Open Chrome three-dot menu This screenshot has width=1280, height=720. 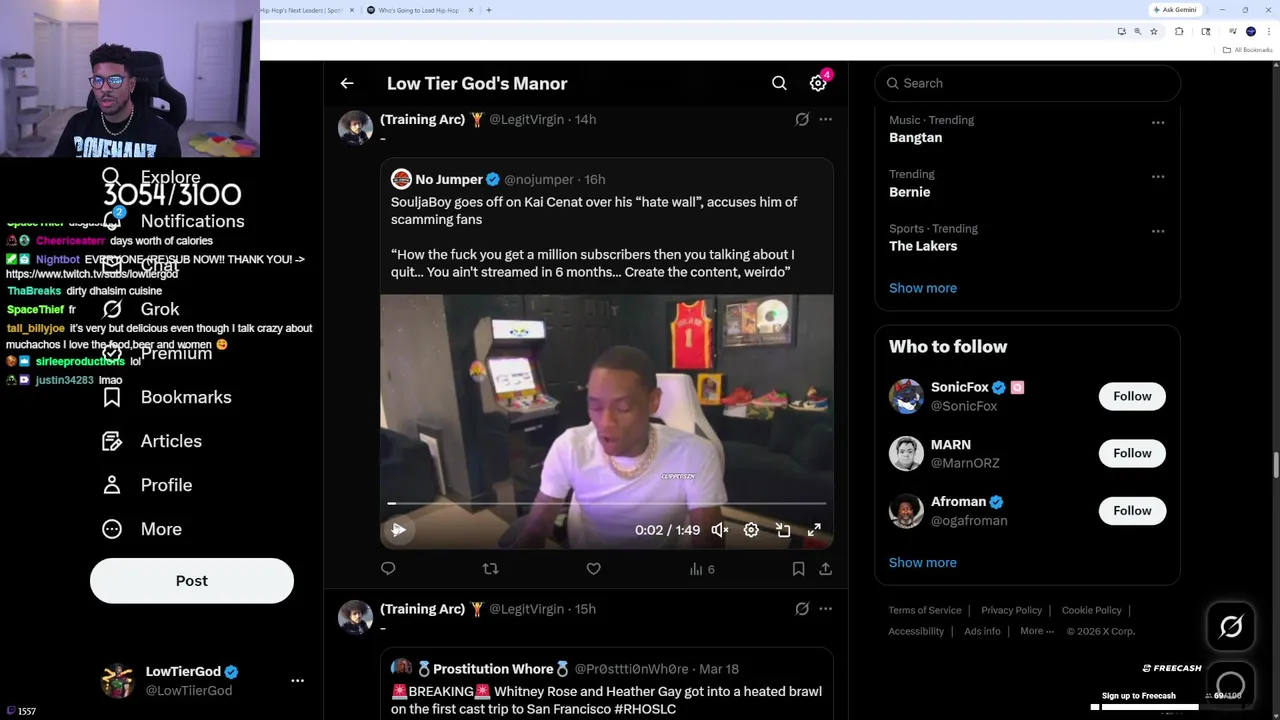[1267, 32]
